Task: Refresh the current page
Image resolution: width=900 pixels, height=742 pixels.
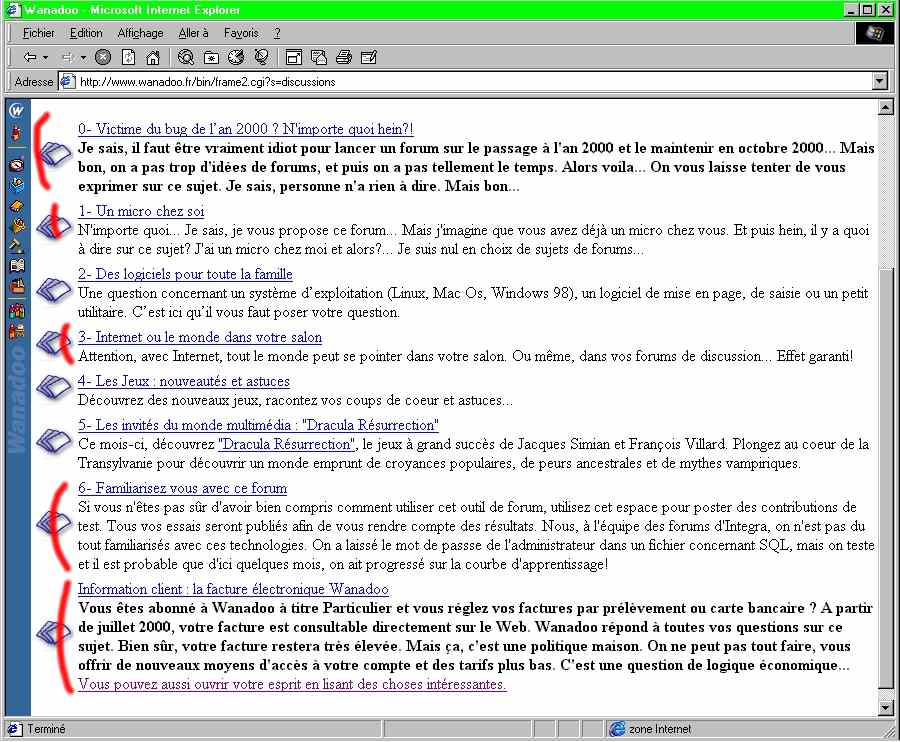Action: point(129,57)
